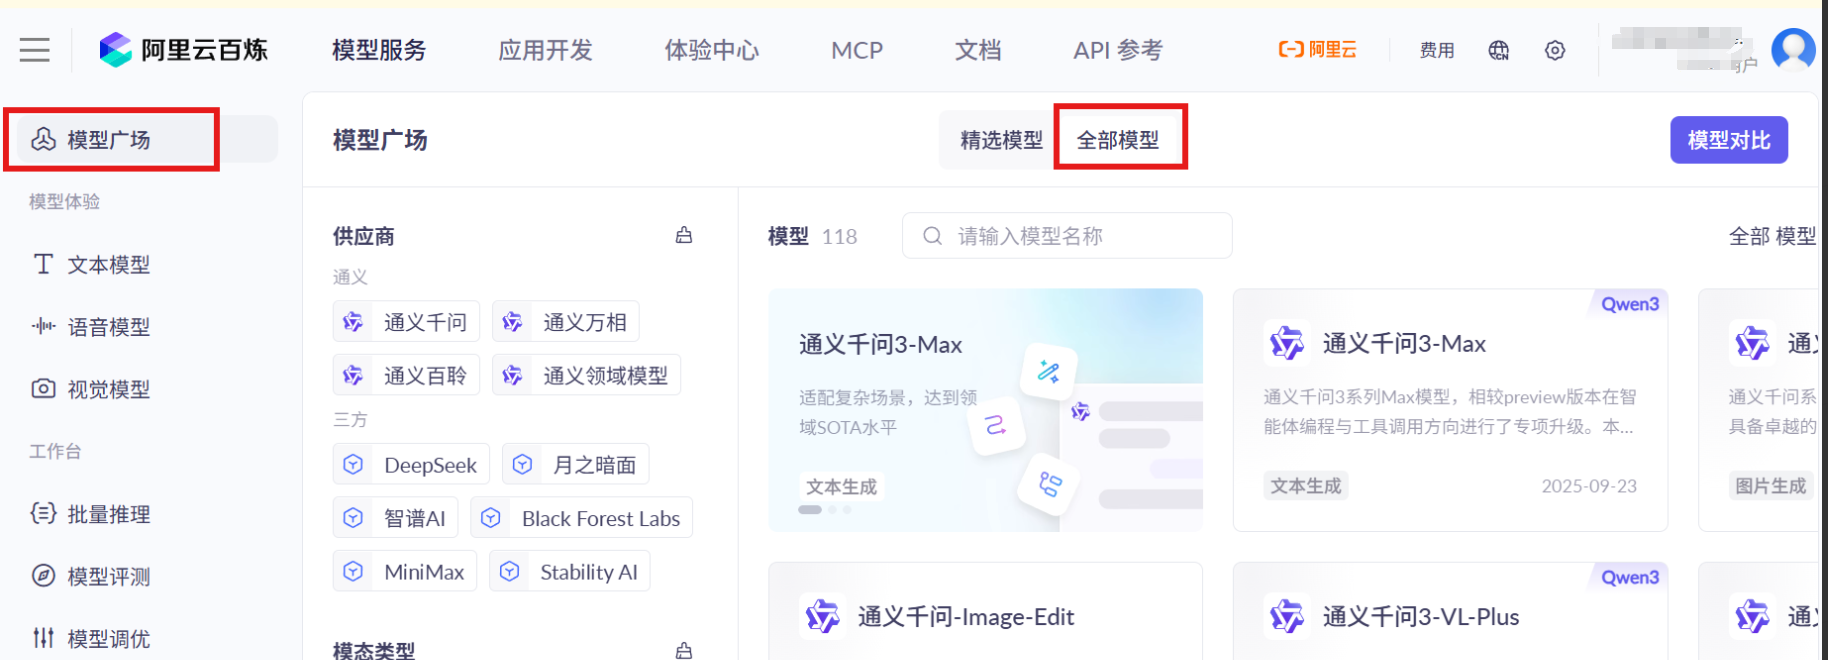
Task: Open 模型评测 in the sidebar
Action: click(x=109, y=576)
